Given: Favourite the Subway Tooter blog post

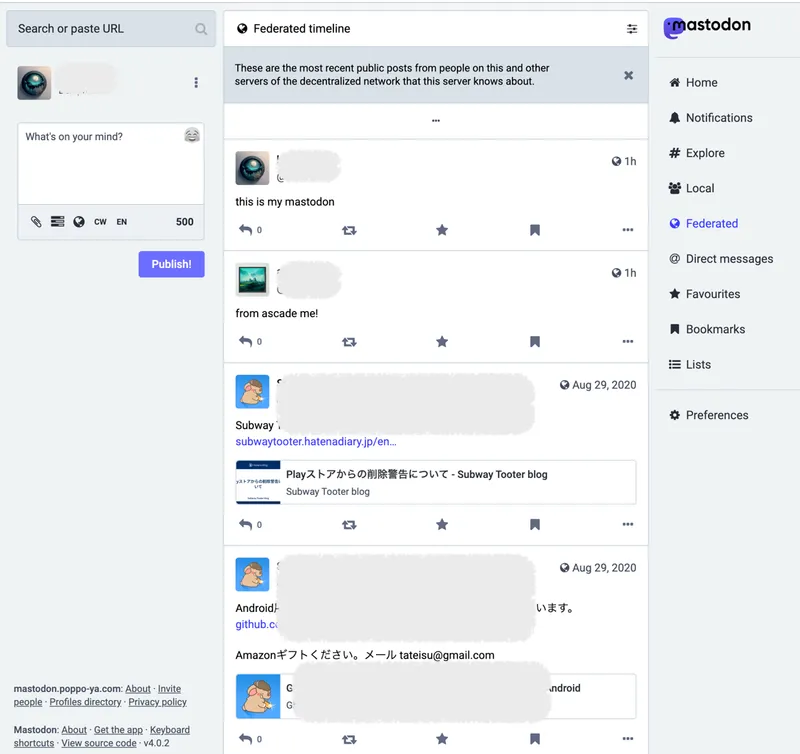Looking at the screenshot, I should pos(442,524).
